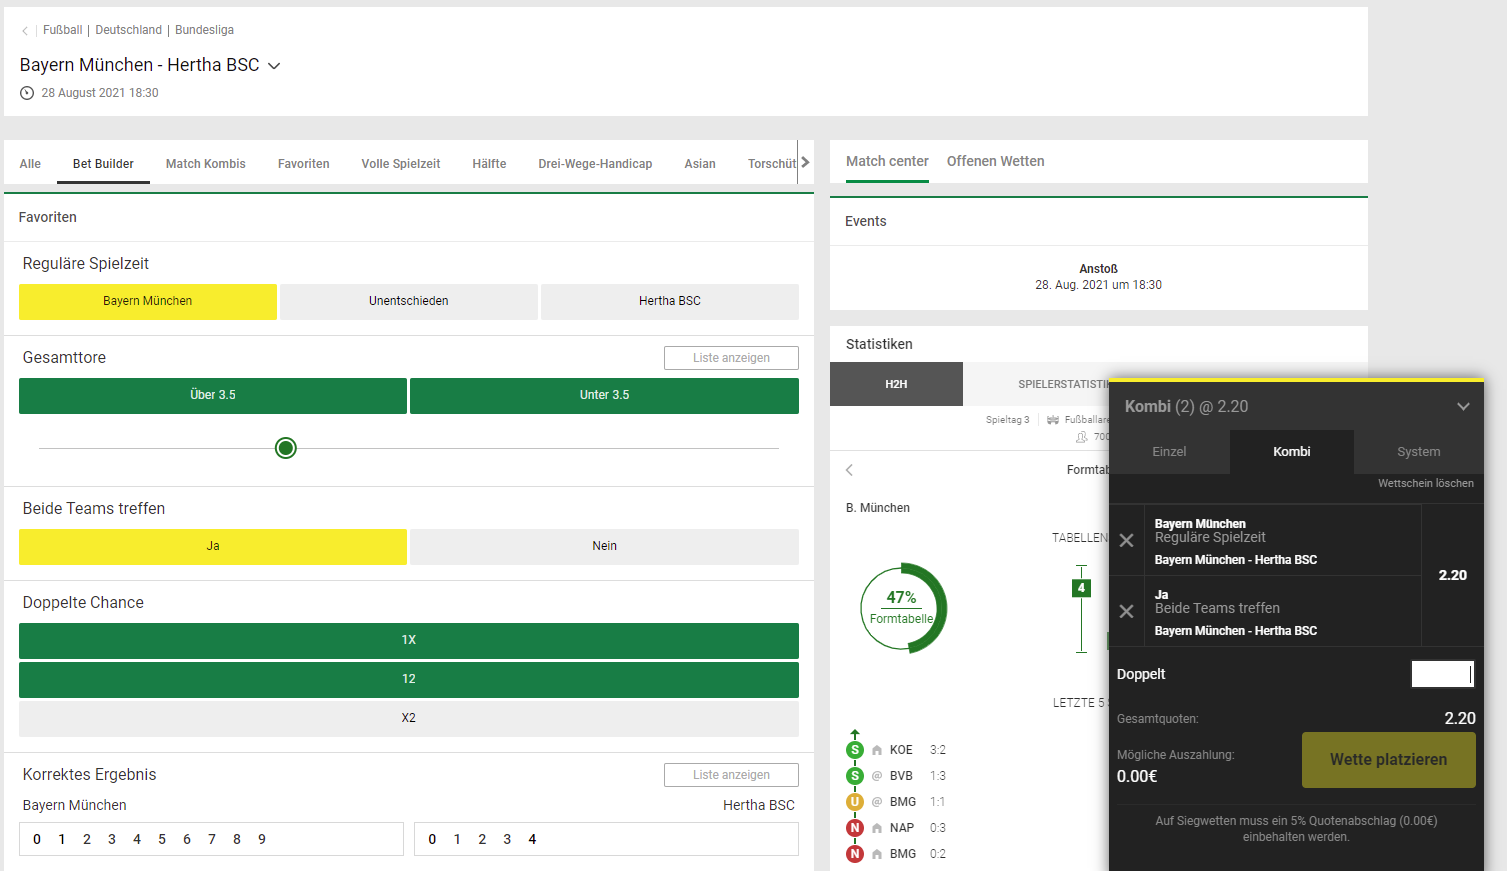Collapse the Kombi bet slip chevron
Viewport: 1507px width, 871px height.
tap(1463, 407)
